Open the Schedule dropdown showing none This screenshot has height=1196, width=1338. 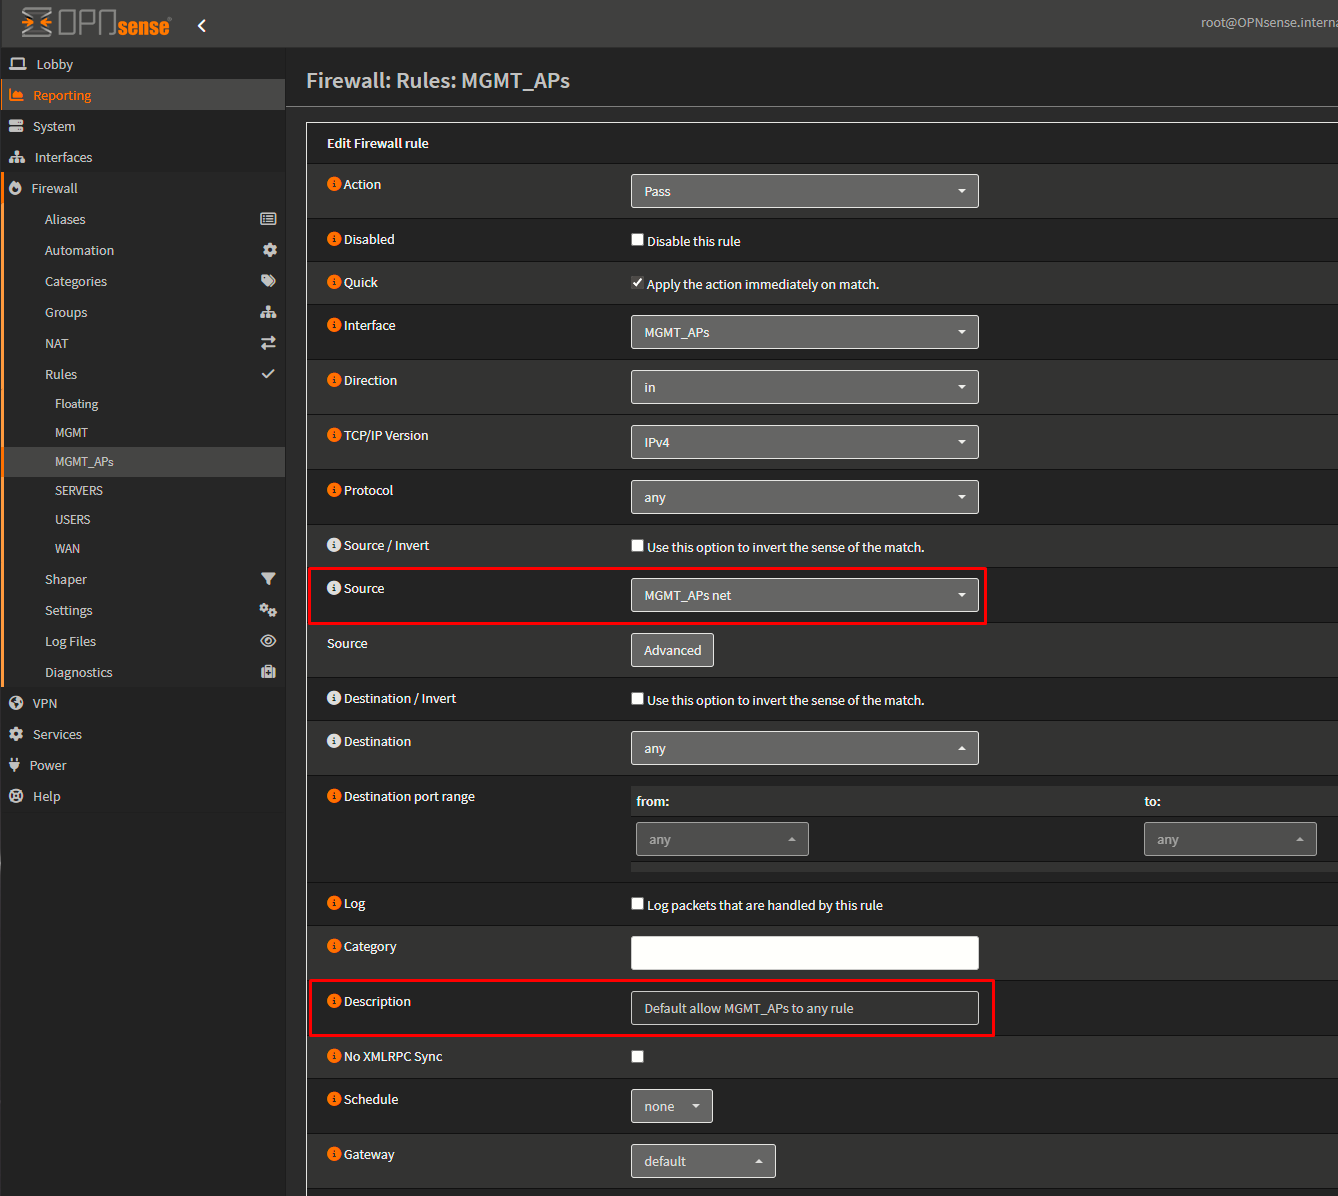point(672,1106)
